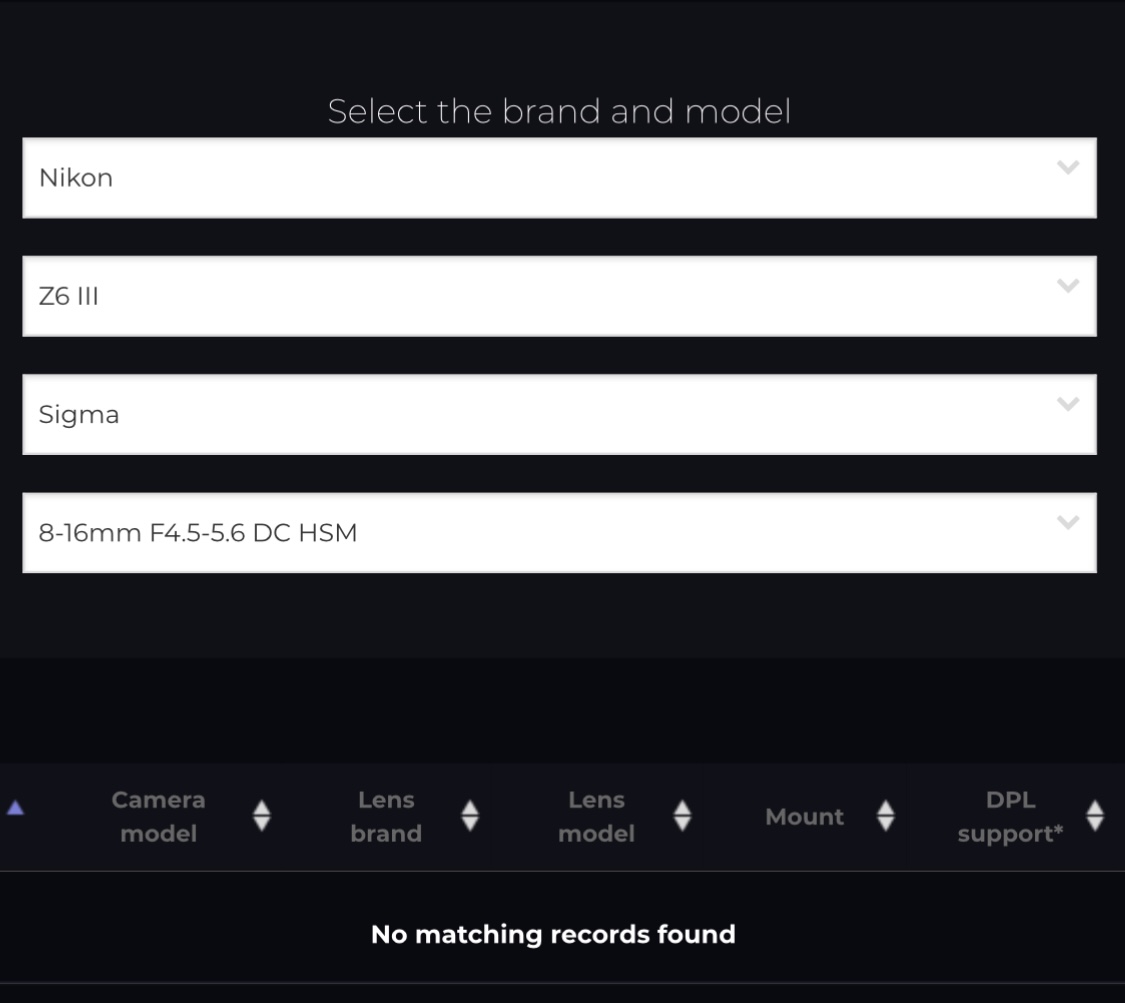This screenshot has width=1125, height=1003.
Task: Click sort arrows next to Mount
Action: [886, 816]
